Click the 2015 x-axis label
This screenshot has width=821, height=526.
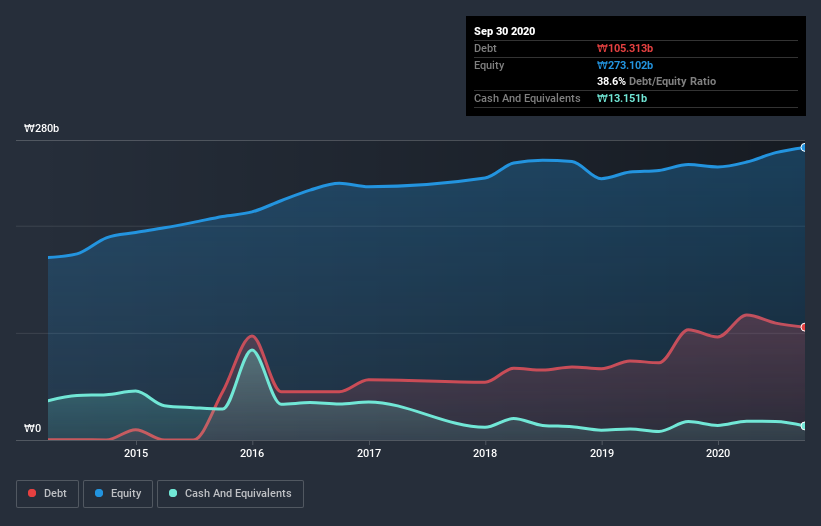pyautogui.click(x=136, y=453)
